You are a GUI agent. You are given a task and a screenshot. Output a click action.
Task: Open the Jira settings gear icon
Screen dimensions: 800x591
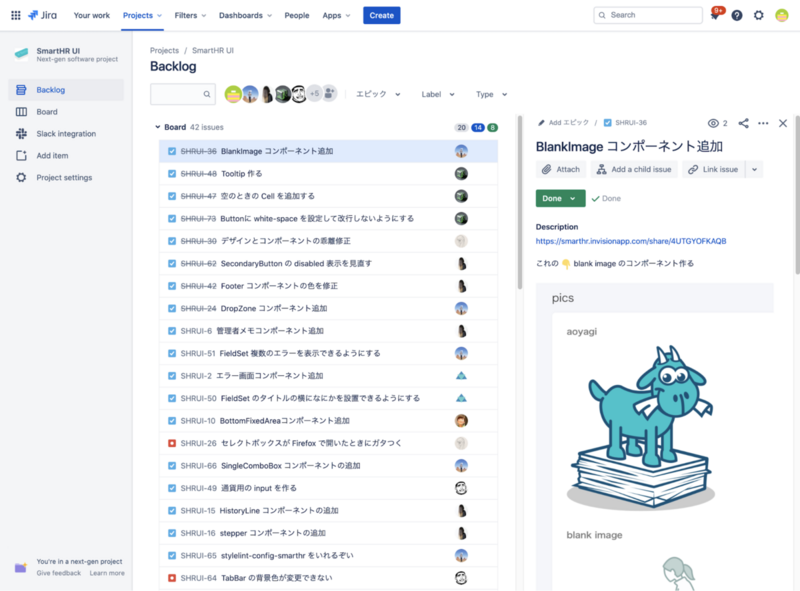pyautogui.click(x=759, y=15)
